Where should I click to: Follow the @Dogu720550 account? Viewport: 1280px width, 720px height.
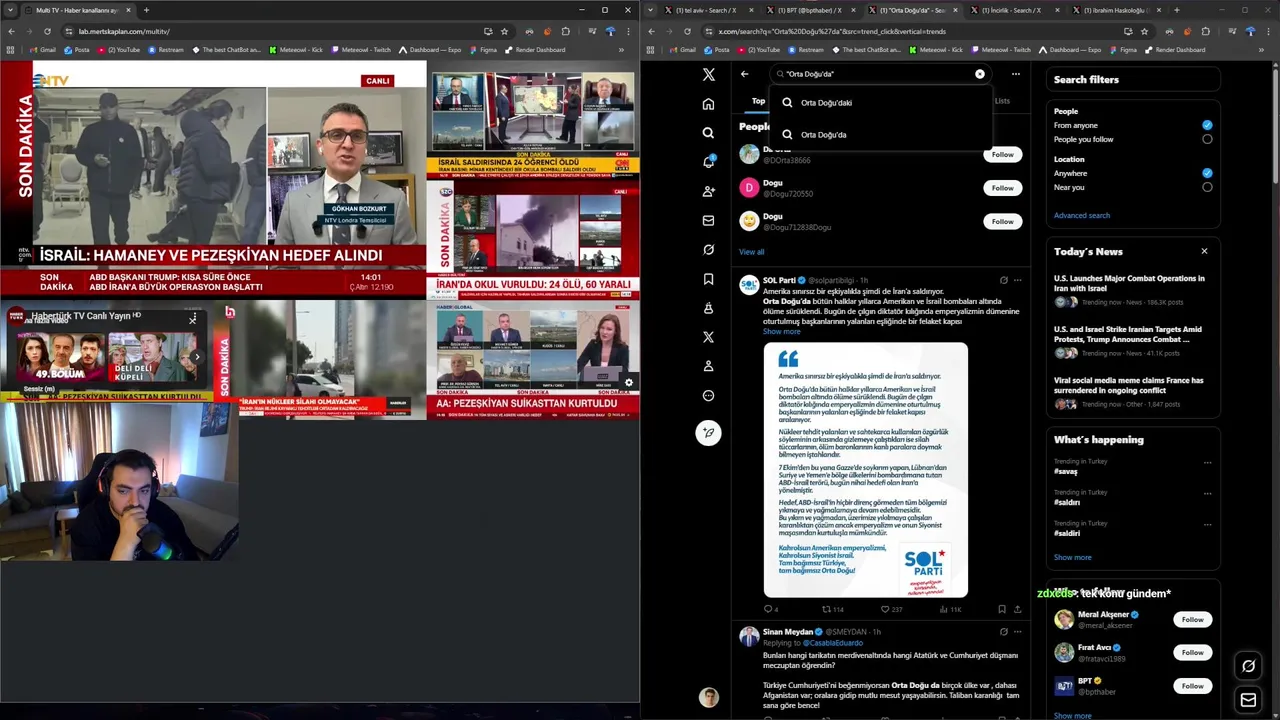(x=1002, y=188)
